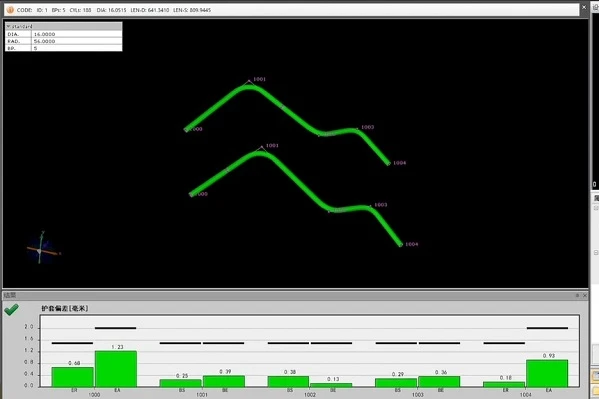The height and width of the screenshot is (399, 599).
Task: Collapse the standard properties group
Action: 8,26
